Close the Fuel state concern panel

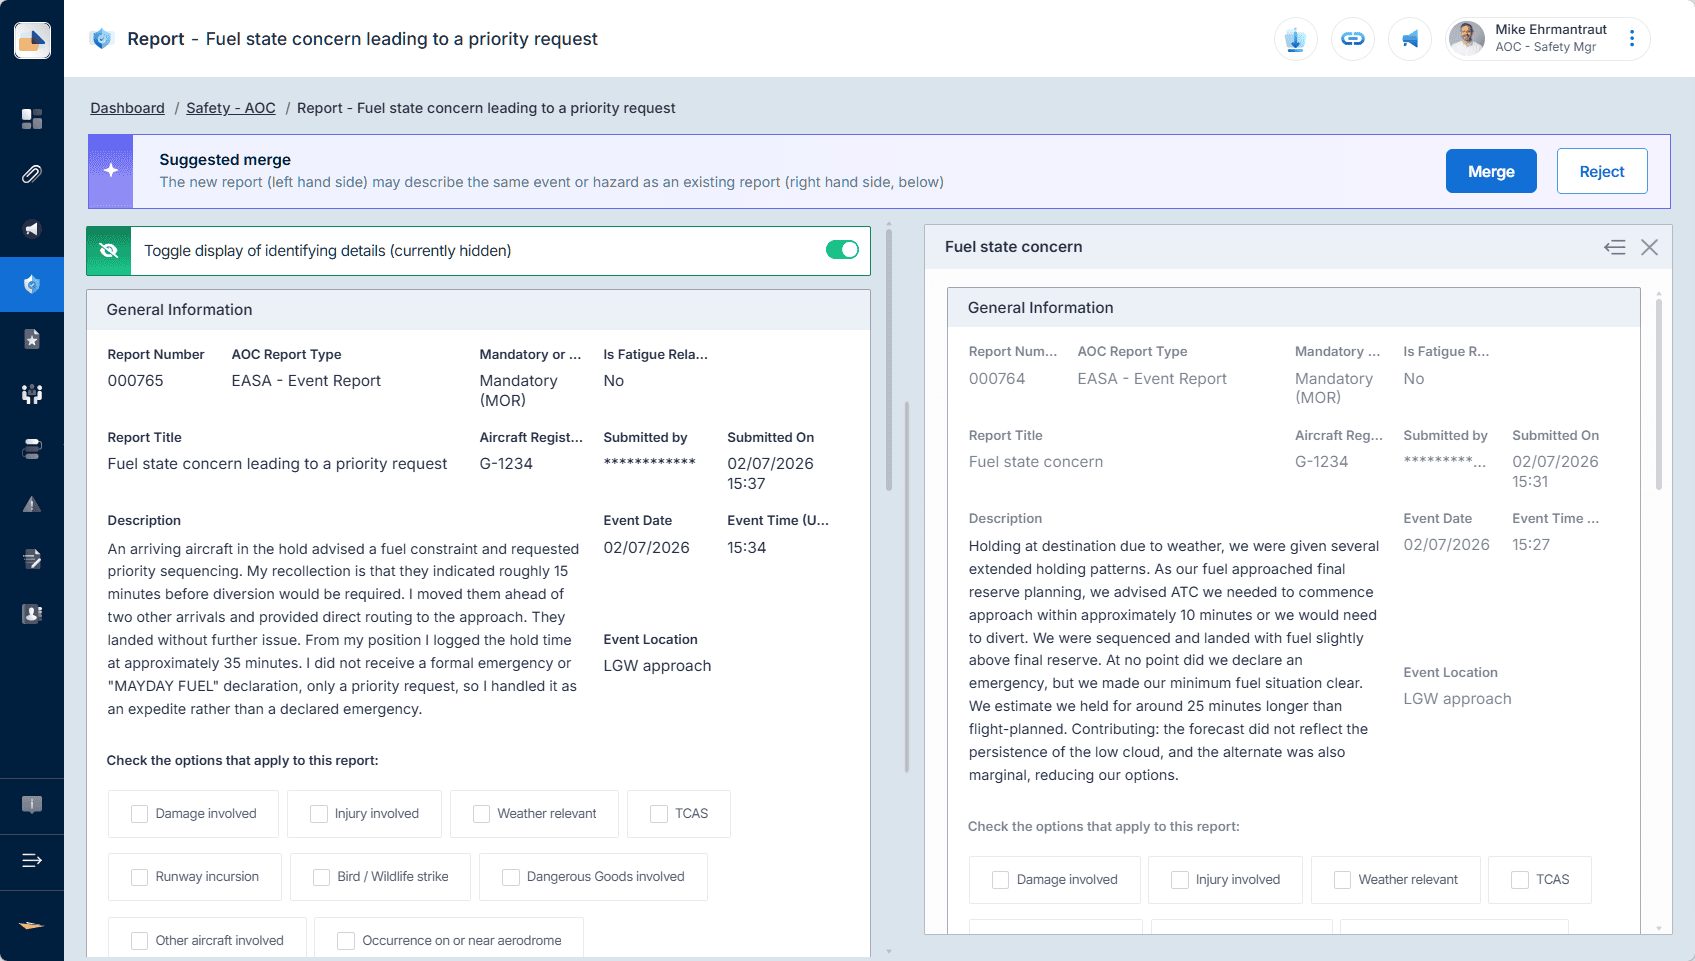coord(1650,247)
